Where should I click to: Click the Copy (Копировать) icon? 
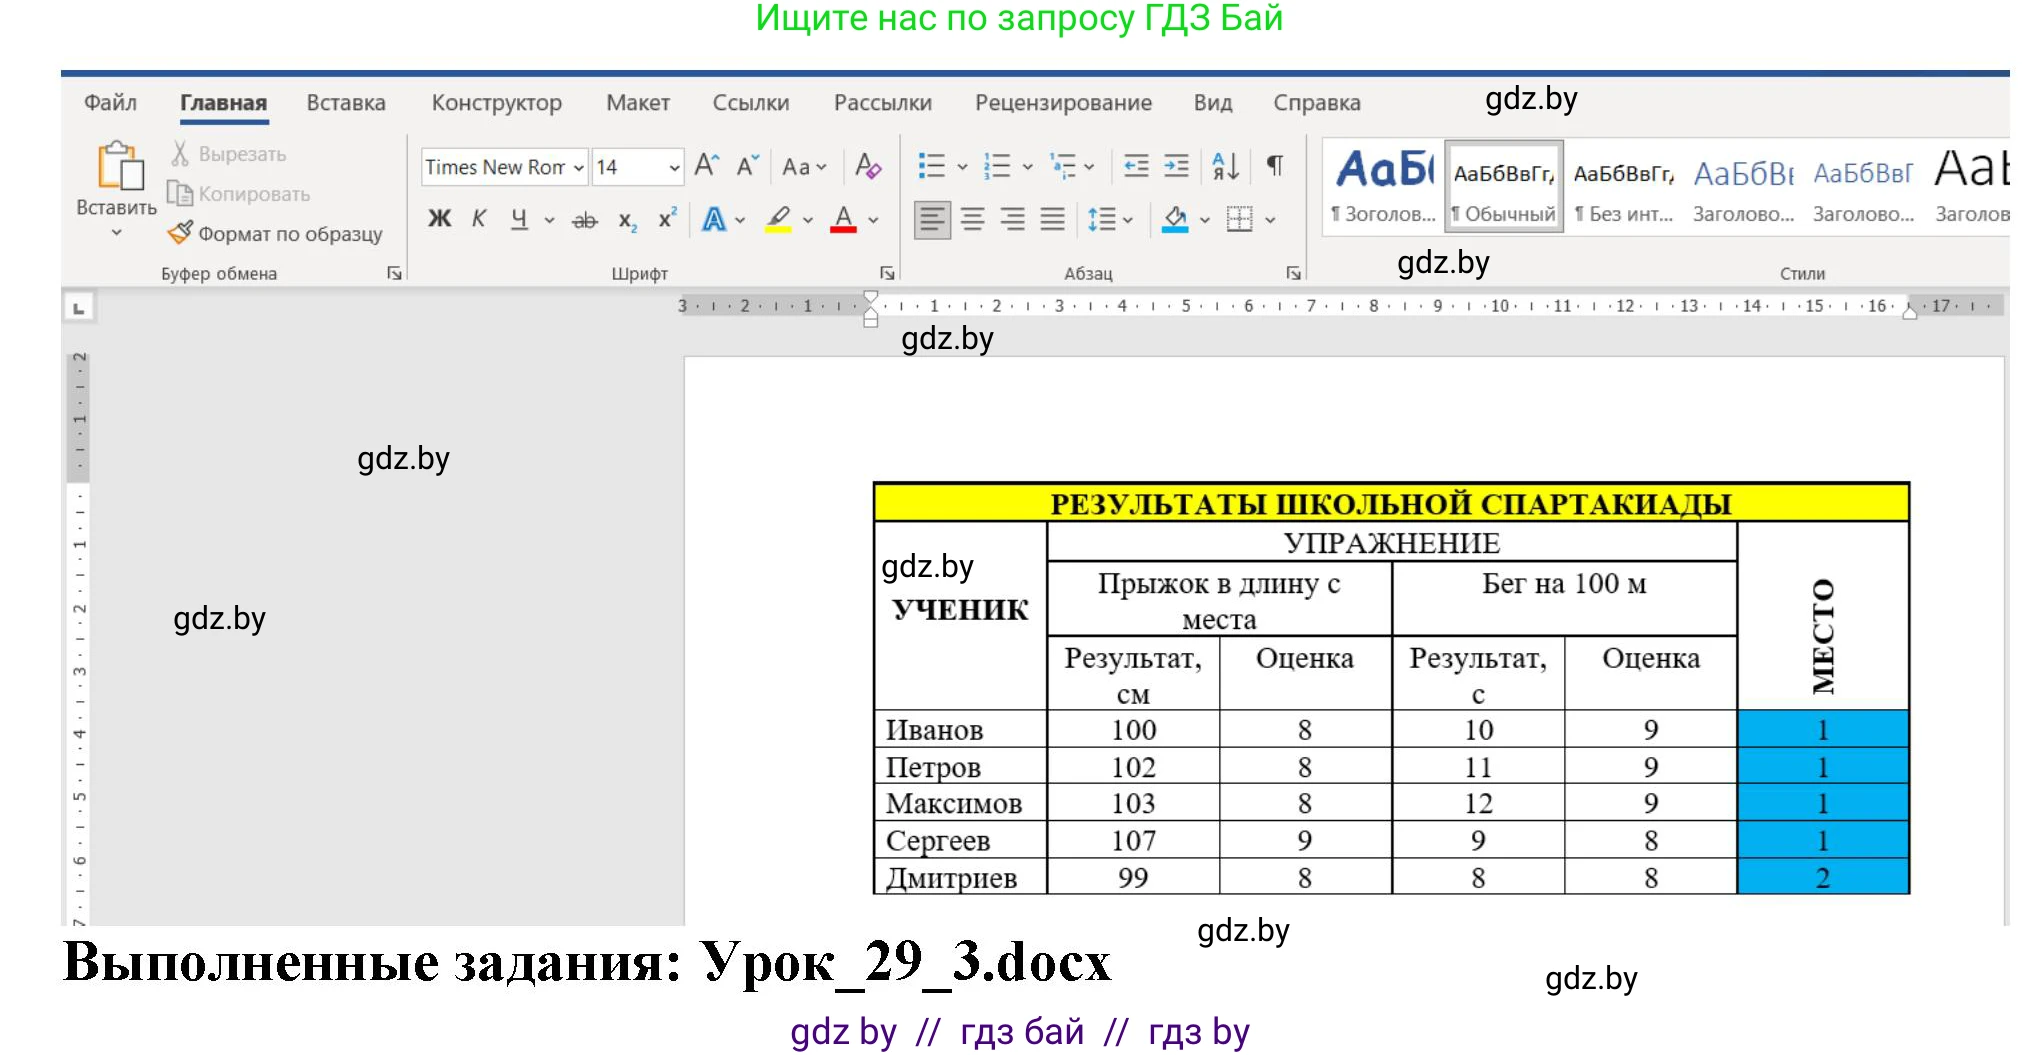tap(179, 193)
